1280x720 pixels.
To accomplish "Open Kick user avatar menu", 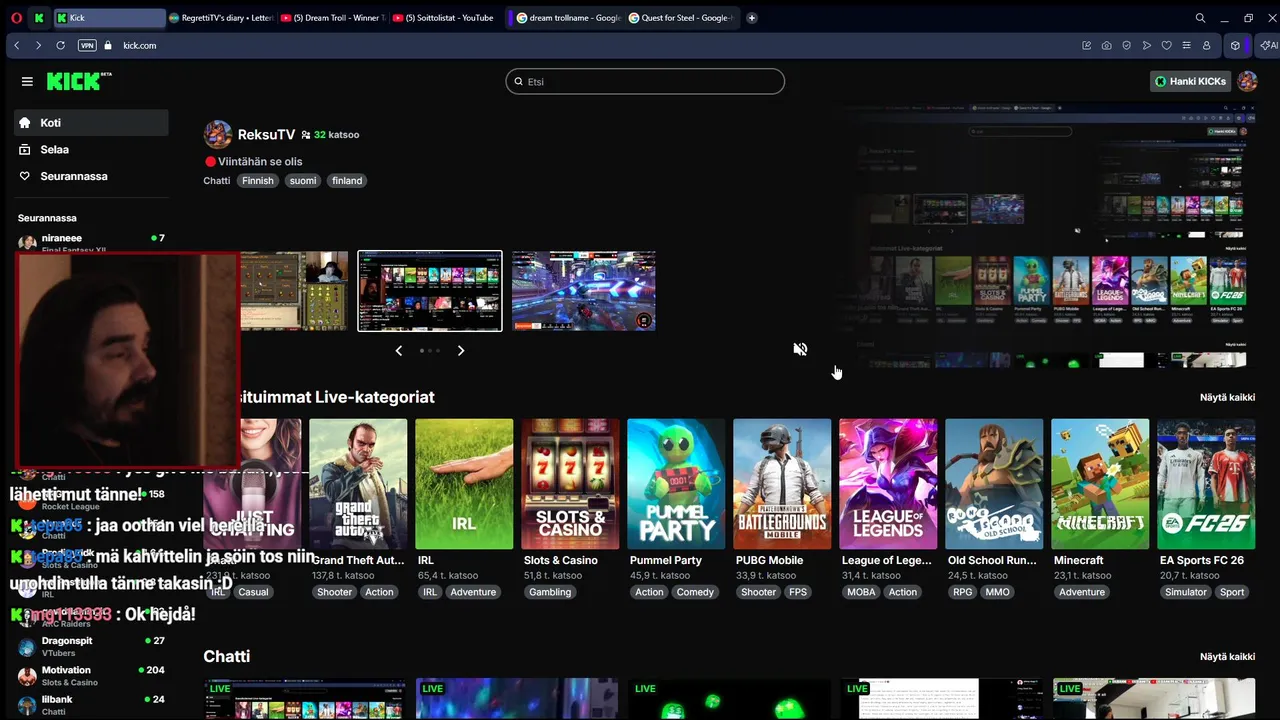I will (1247, 81).
